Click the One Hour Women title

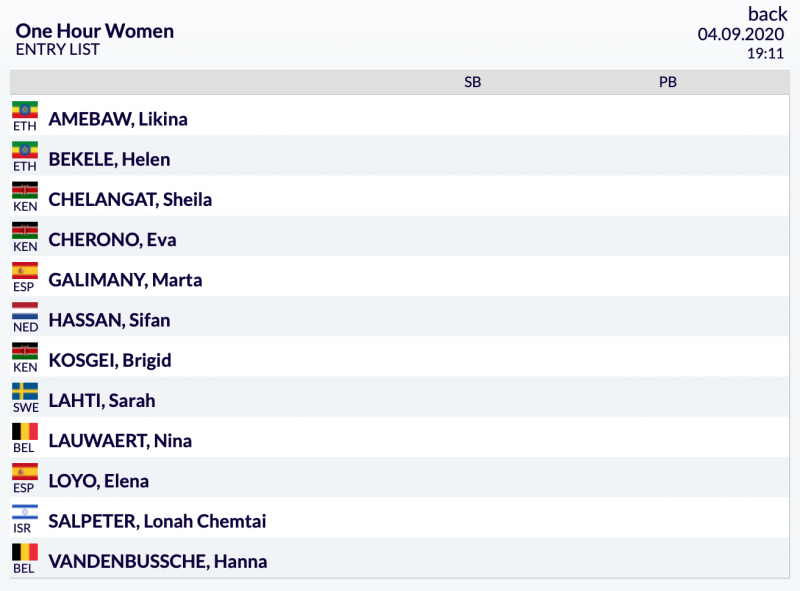(x=94, y=31)
